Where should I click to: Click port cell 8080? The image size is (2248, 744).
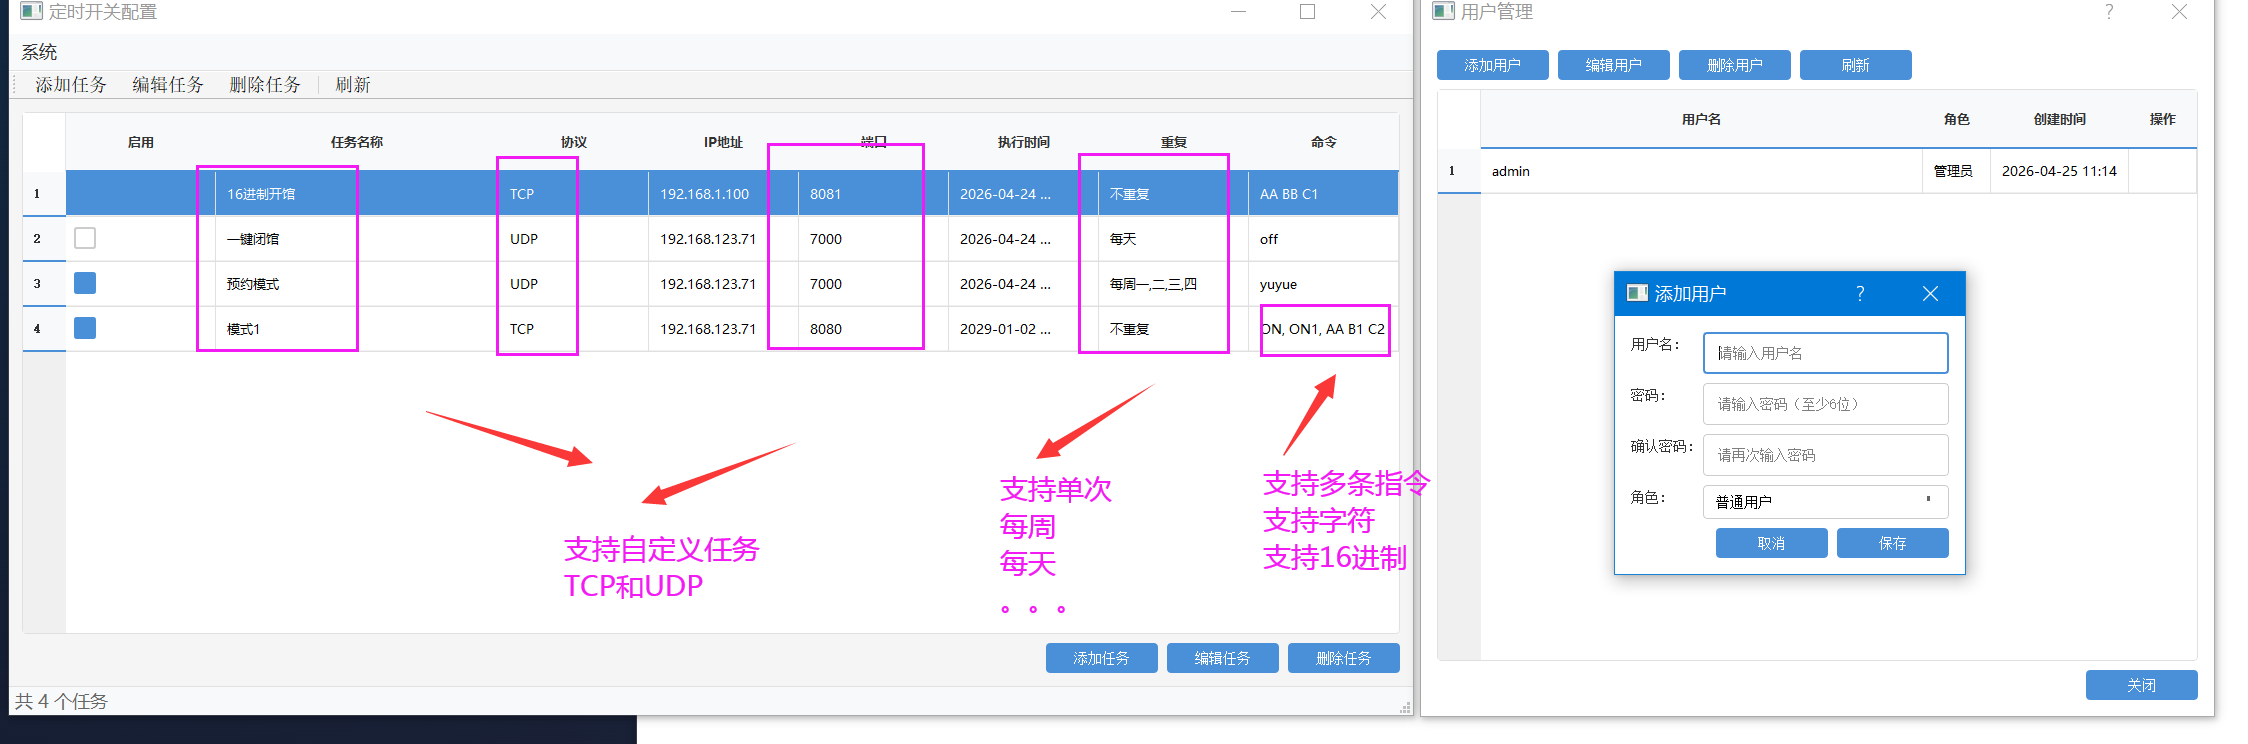(x=873, y=329)
